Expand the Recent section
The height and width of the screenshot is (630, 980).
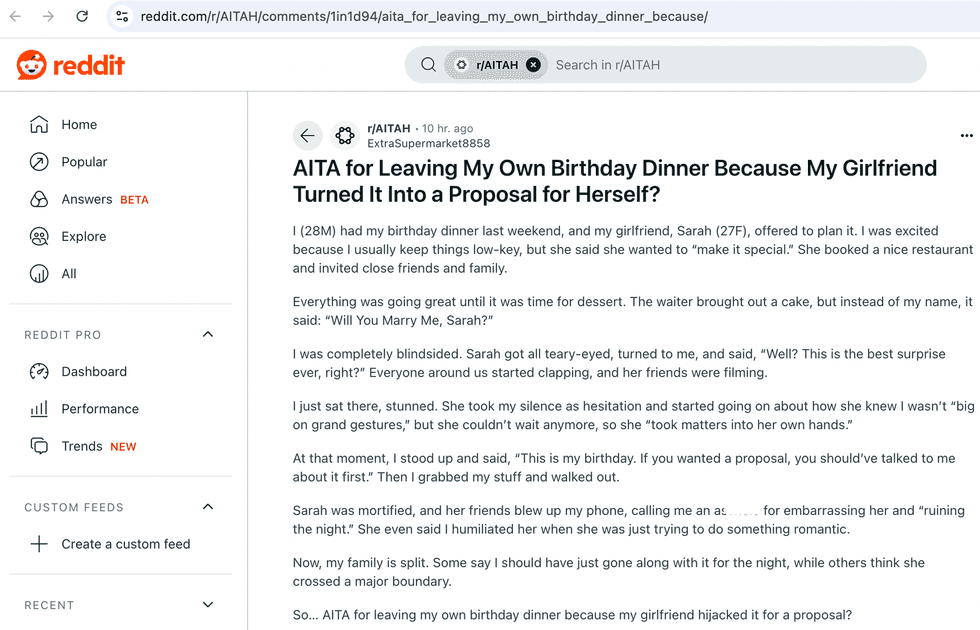coord(208,604)
